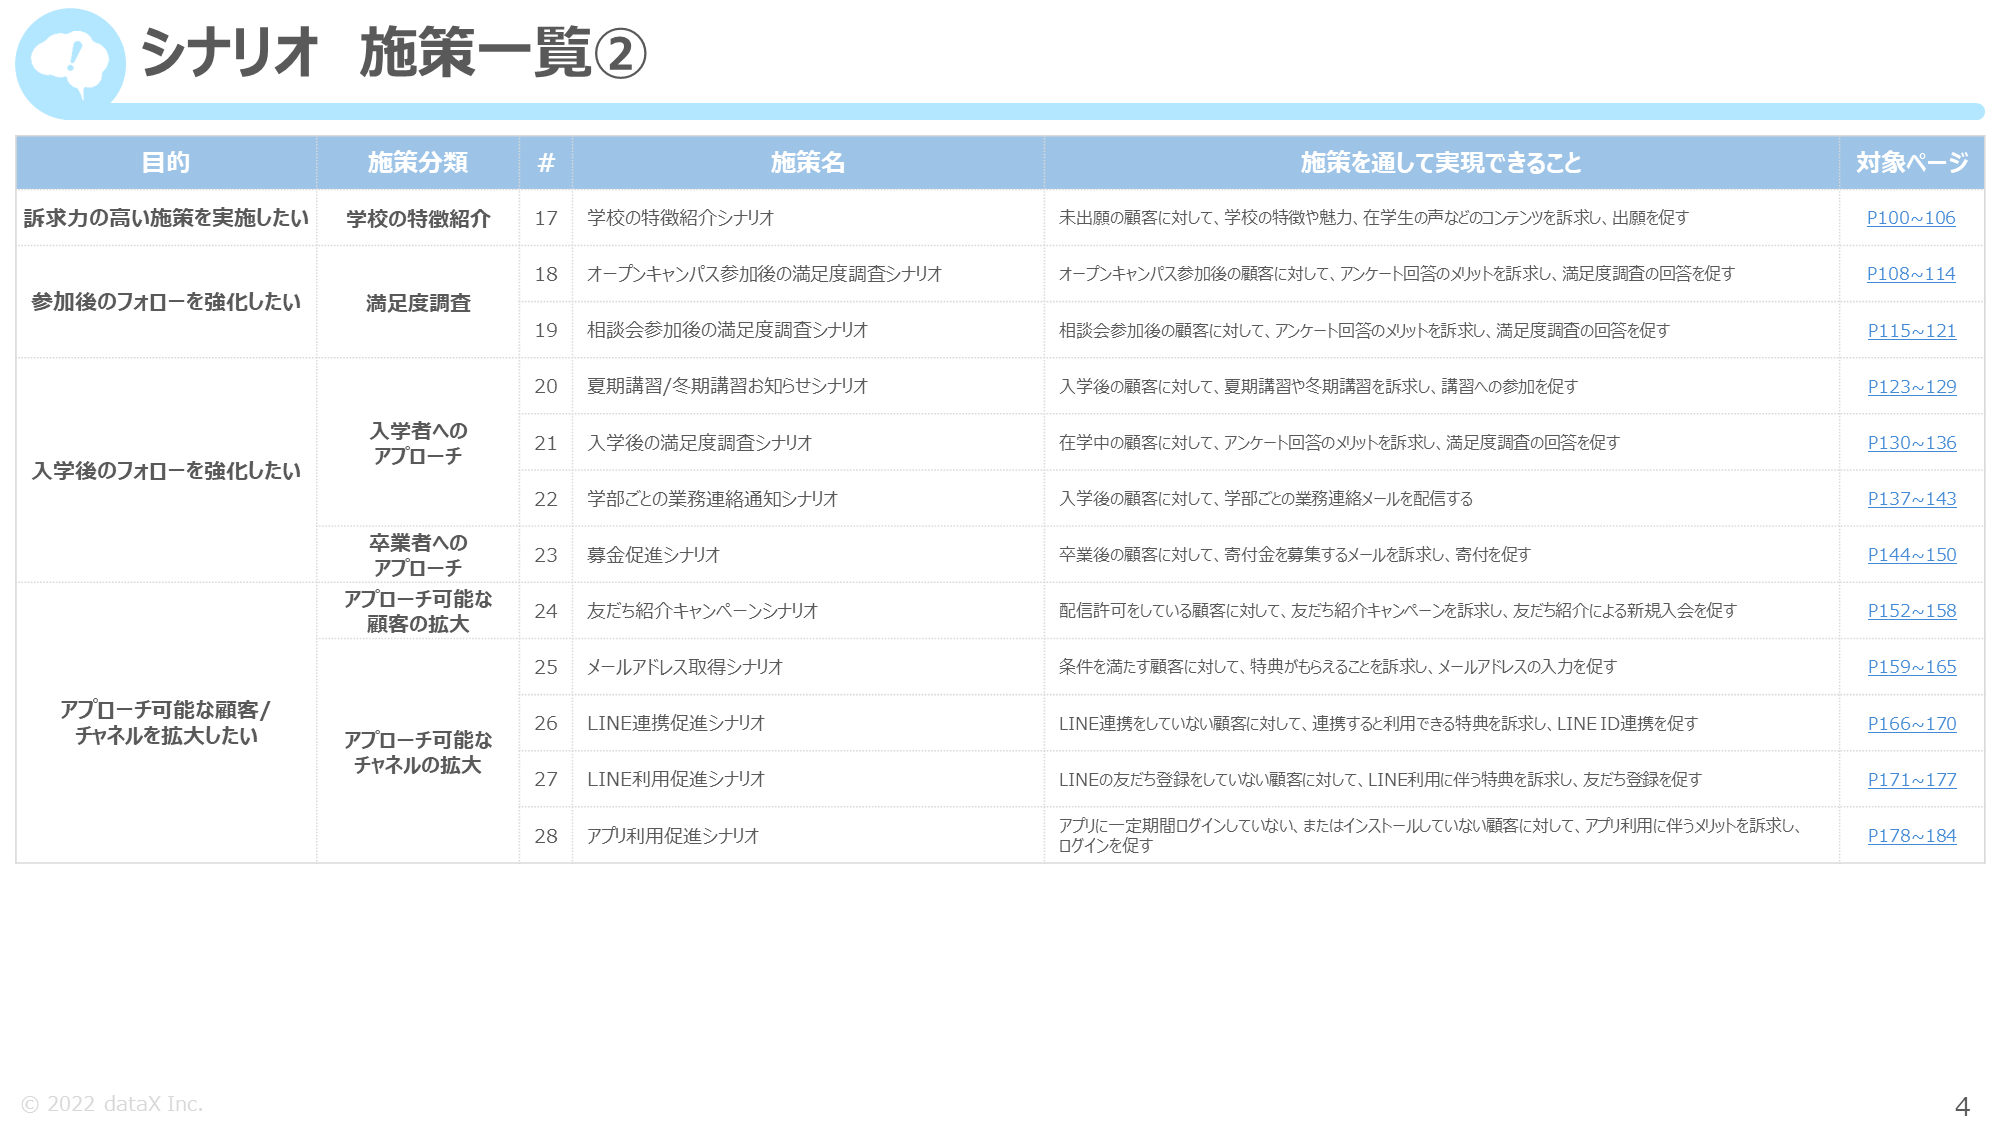Image resolution: width=2000 pixels, height=1125 pixels.
Task: Click 友だち紹介キャンペーンシナリオ
Action: coord(702,611)
